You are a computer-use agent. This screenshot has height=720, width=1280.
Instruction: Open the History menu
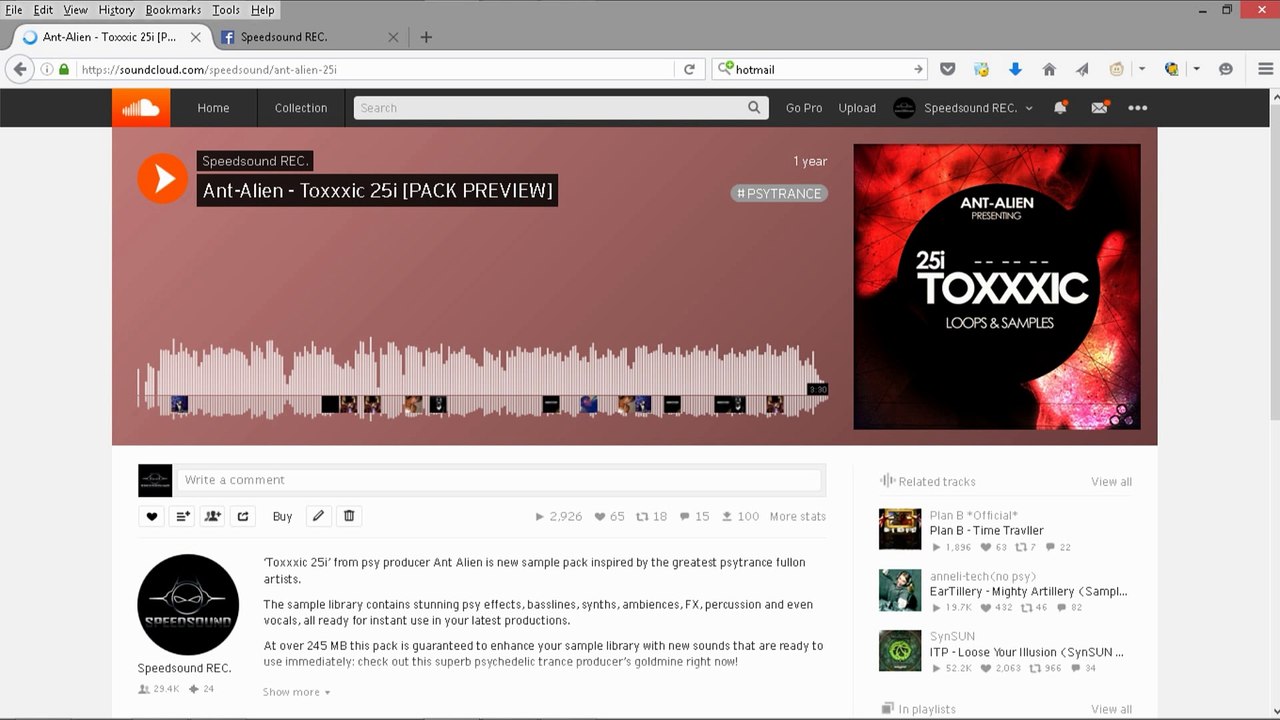[x=117, y=10]
